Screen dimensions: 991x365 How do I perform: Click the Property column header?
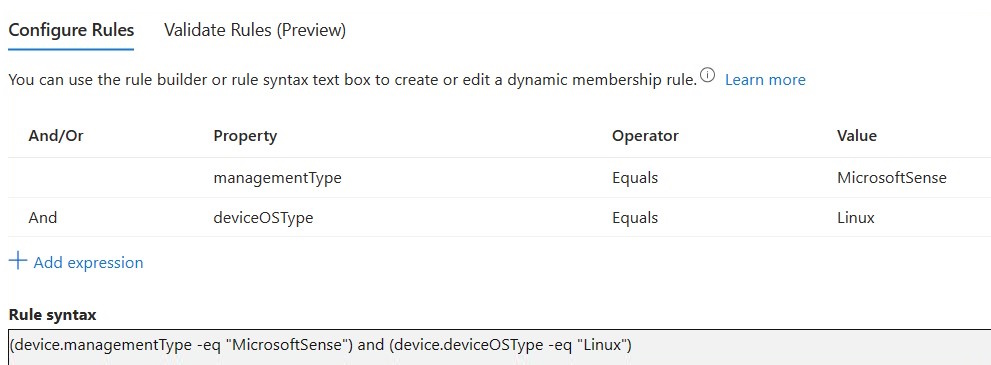245,136
